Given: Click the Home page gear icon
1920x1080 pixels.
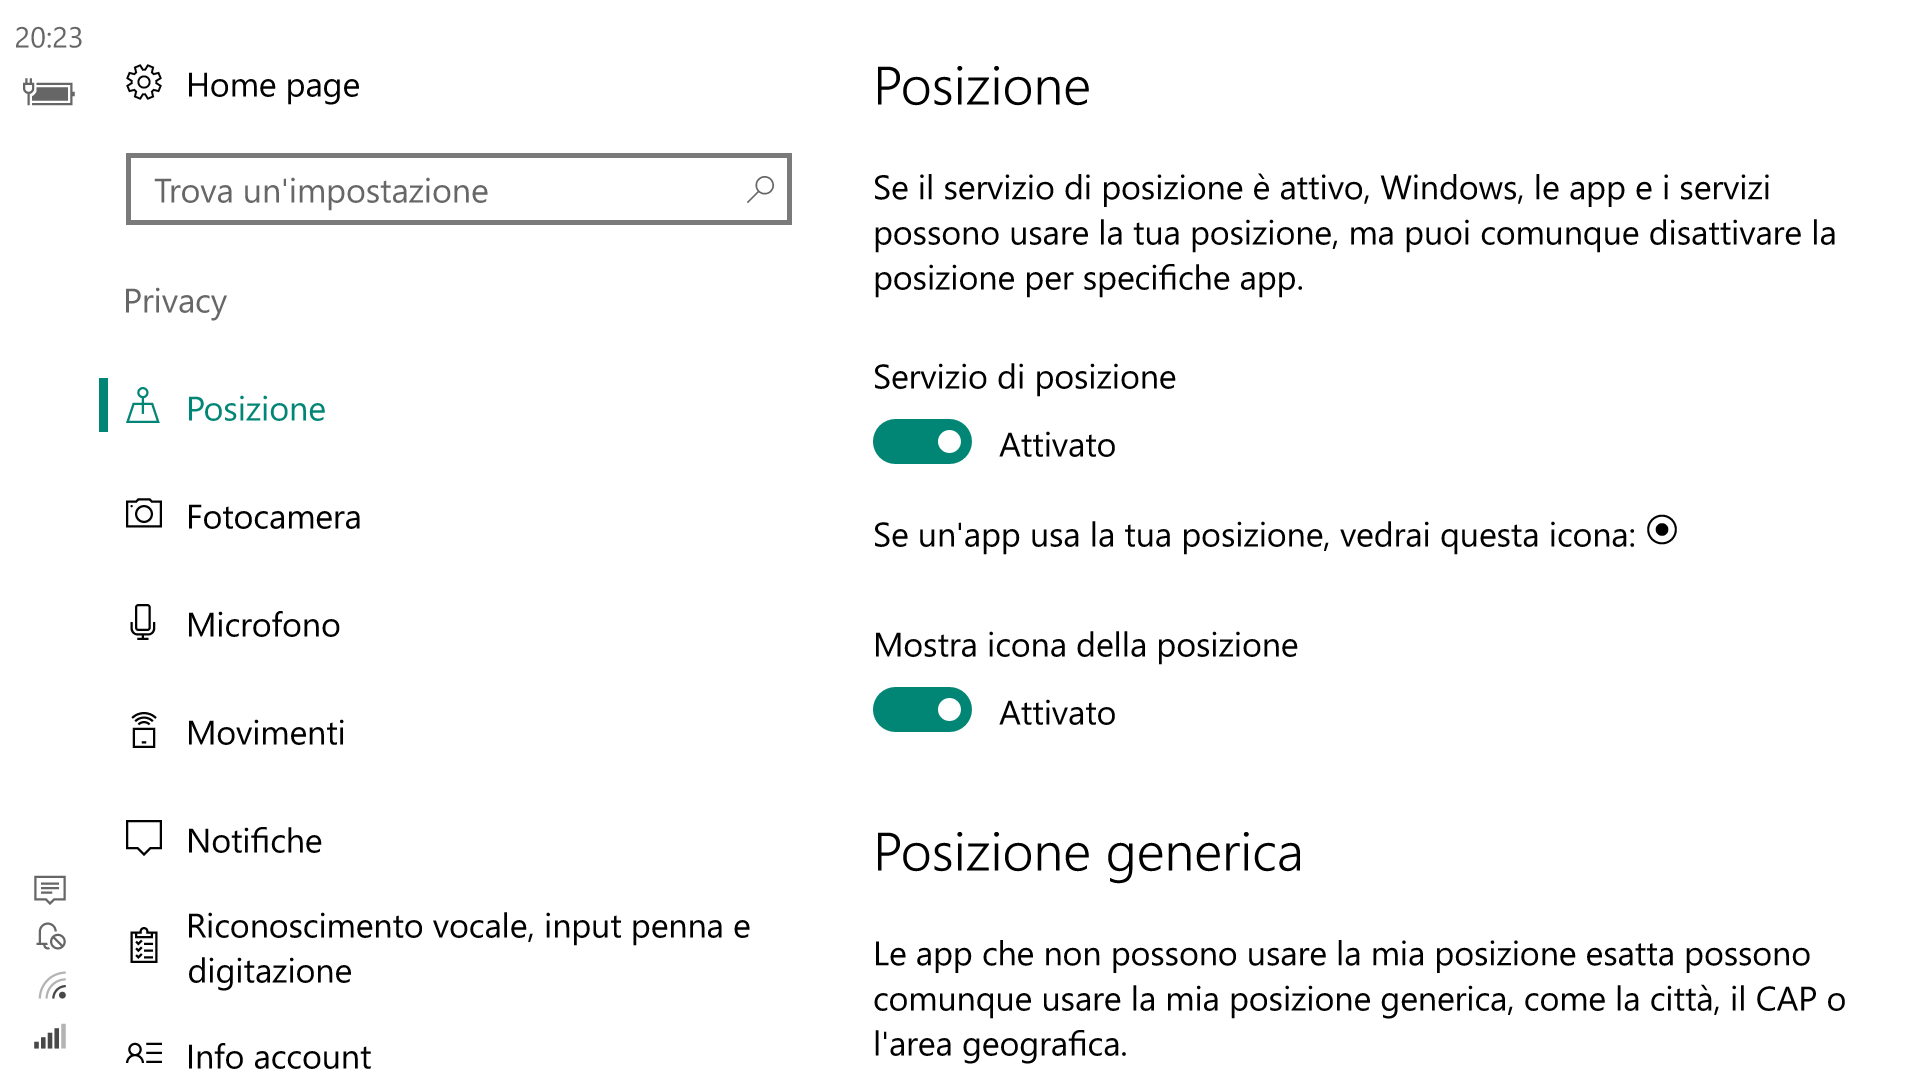Looking at the screenshot, I should [x=144, y=83].
